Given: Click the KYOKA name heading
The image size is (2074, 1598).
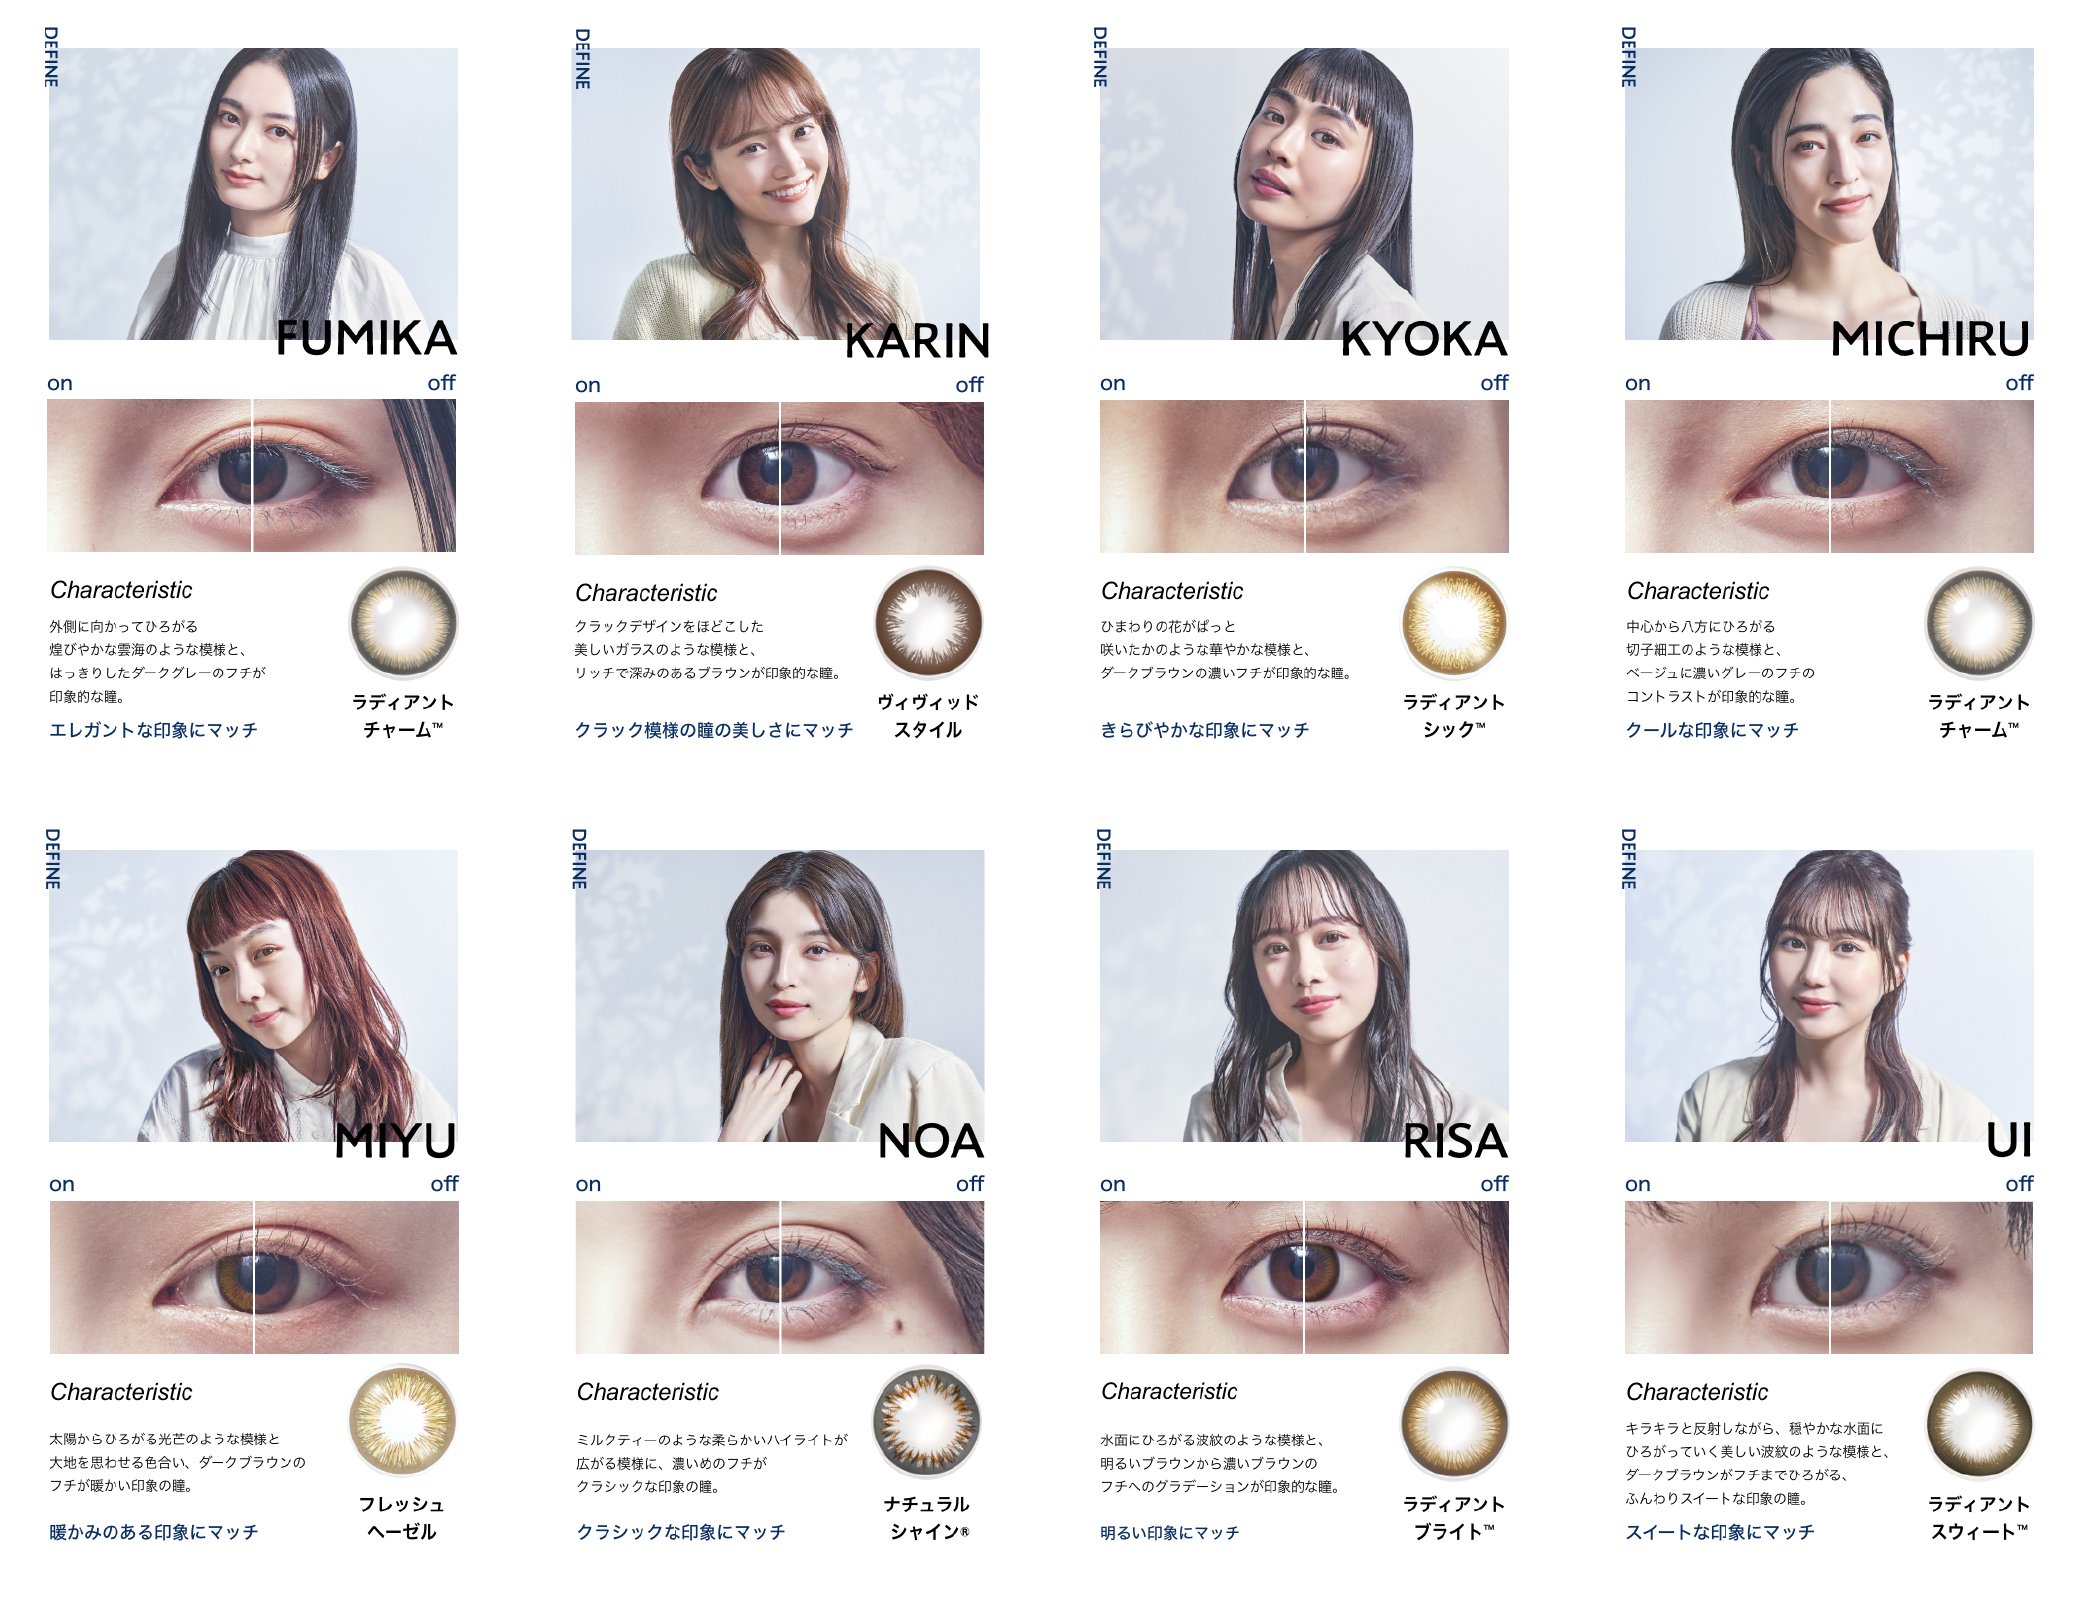Looking at the screenshot, I should 1424,339.
